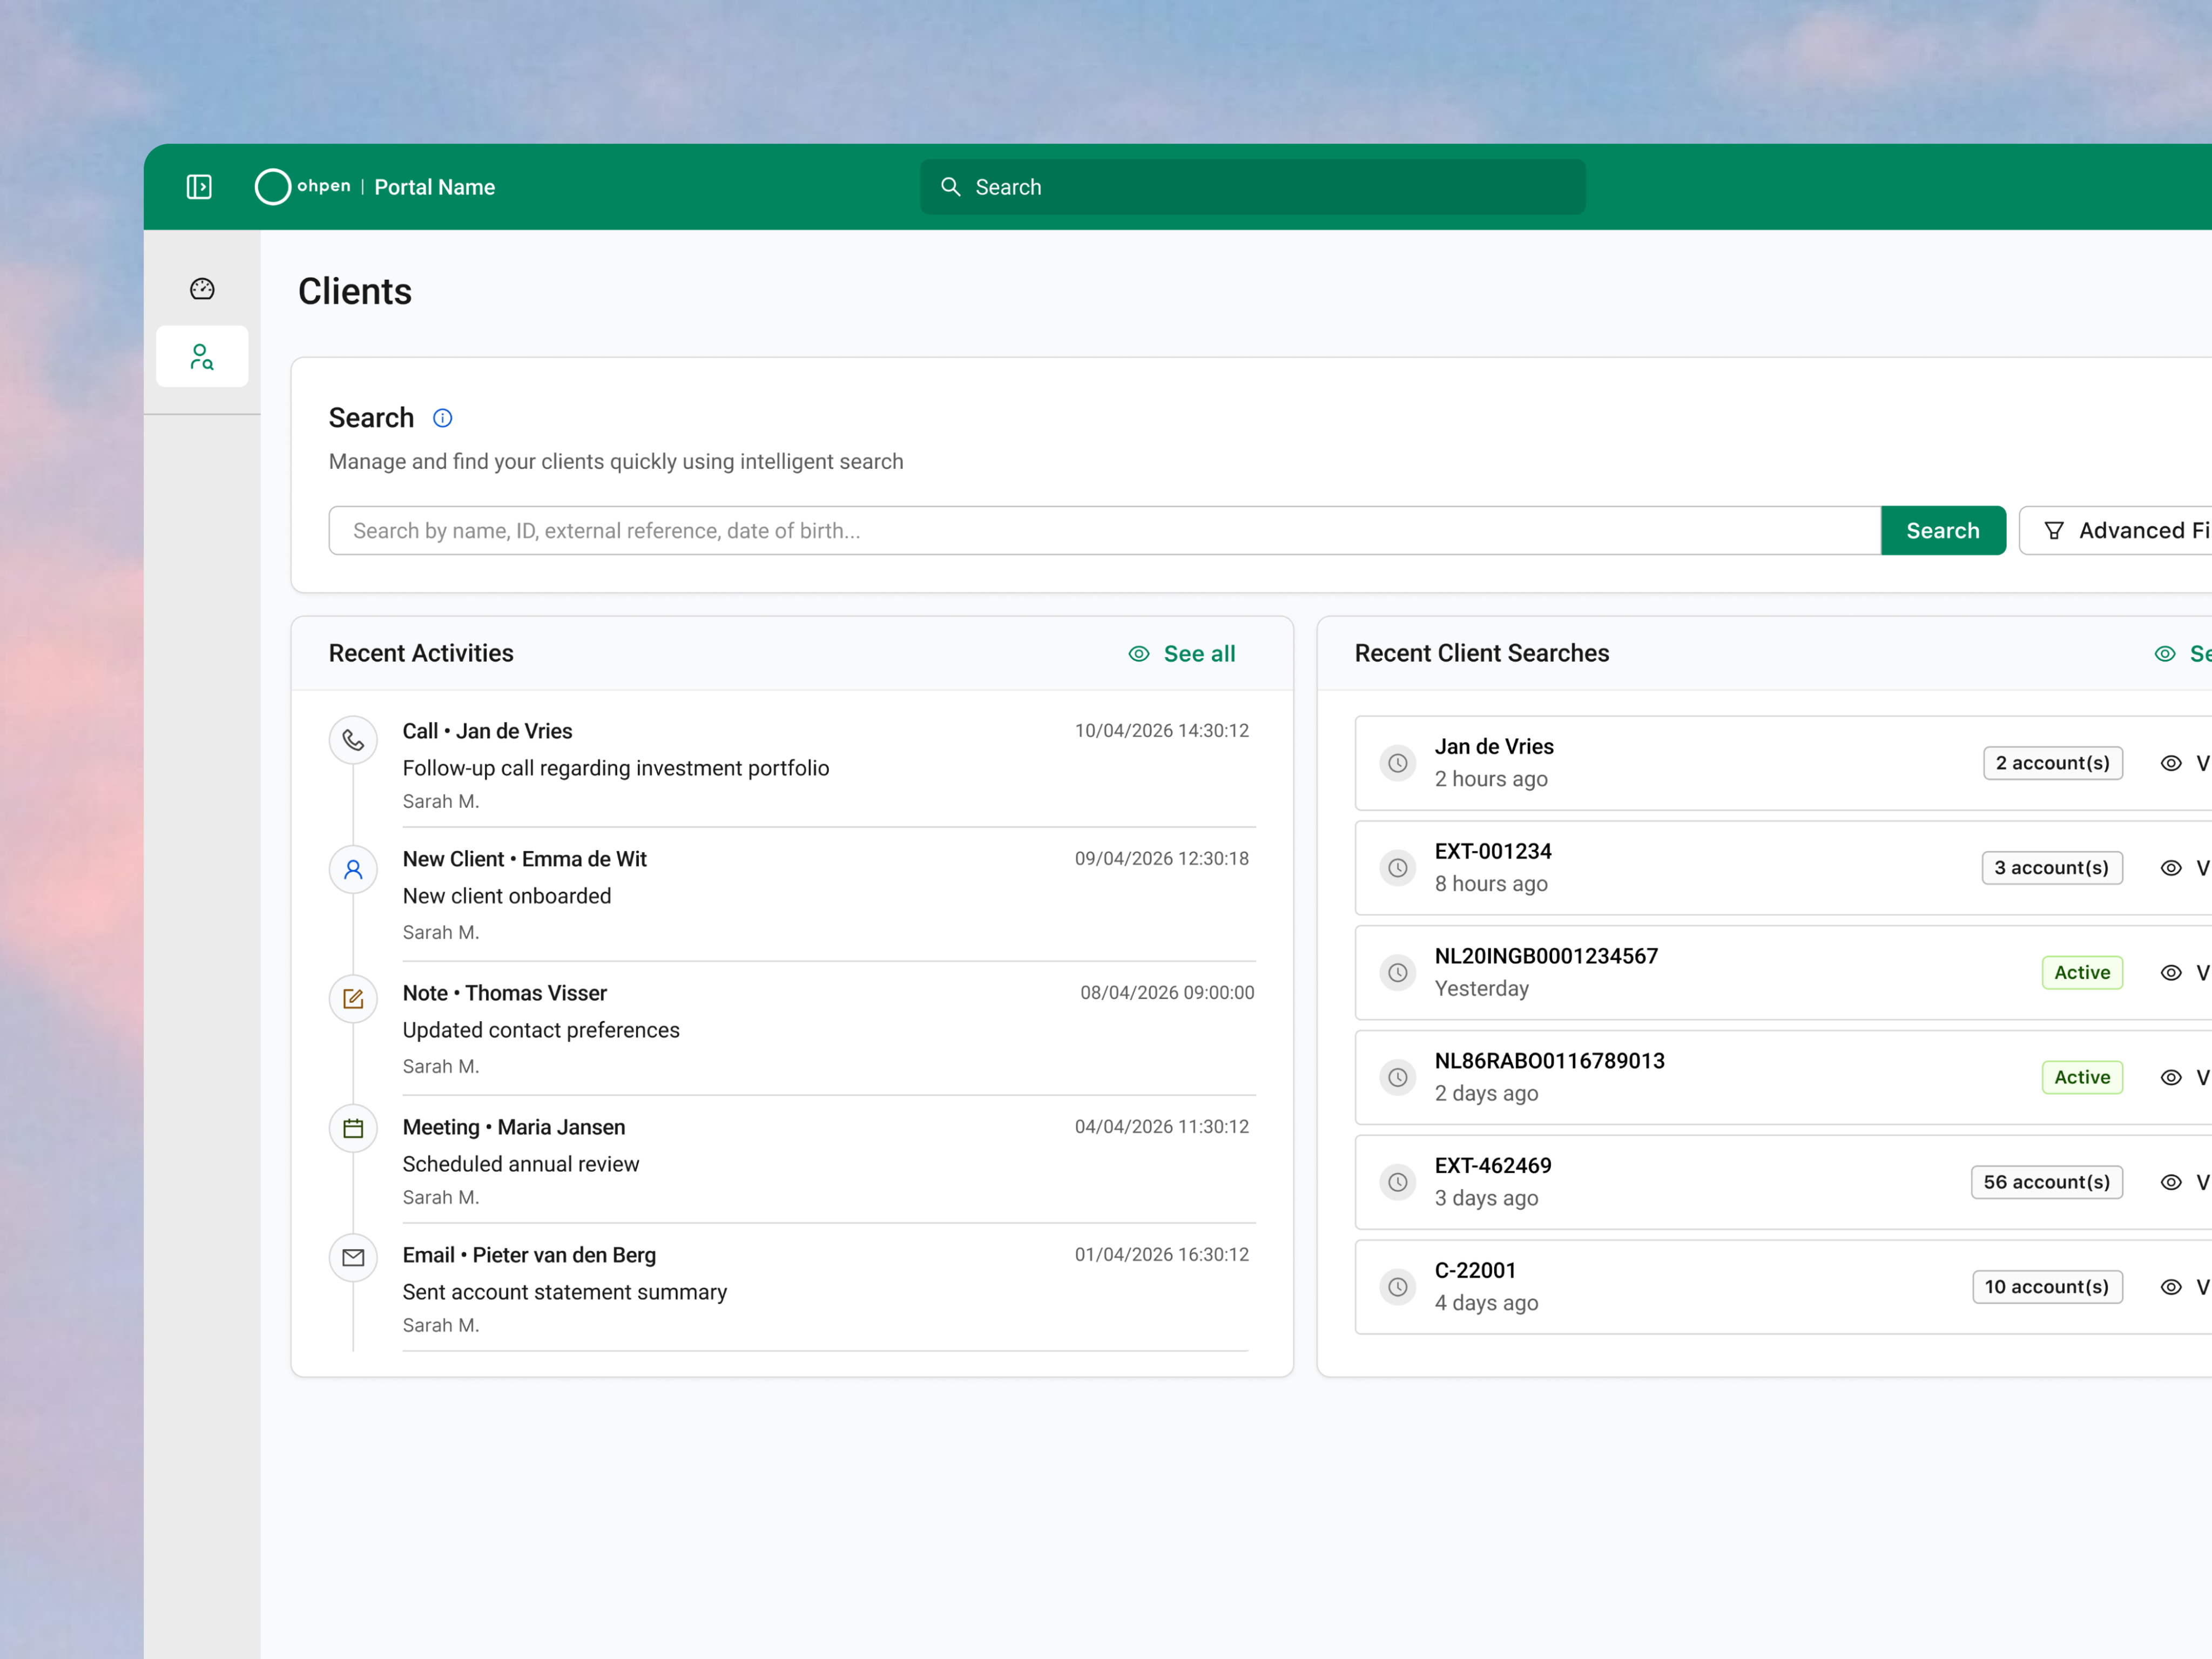Select 'NL20INGB0001234567' recent search

[1546, 956]
